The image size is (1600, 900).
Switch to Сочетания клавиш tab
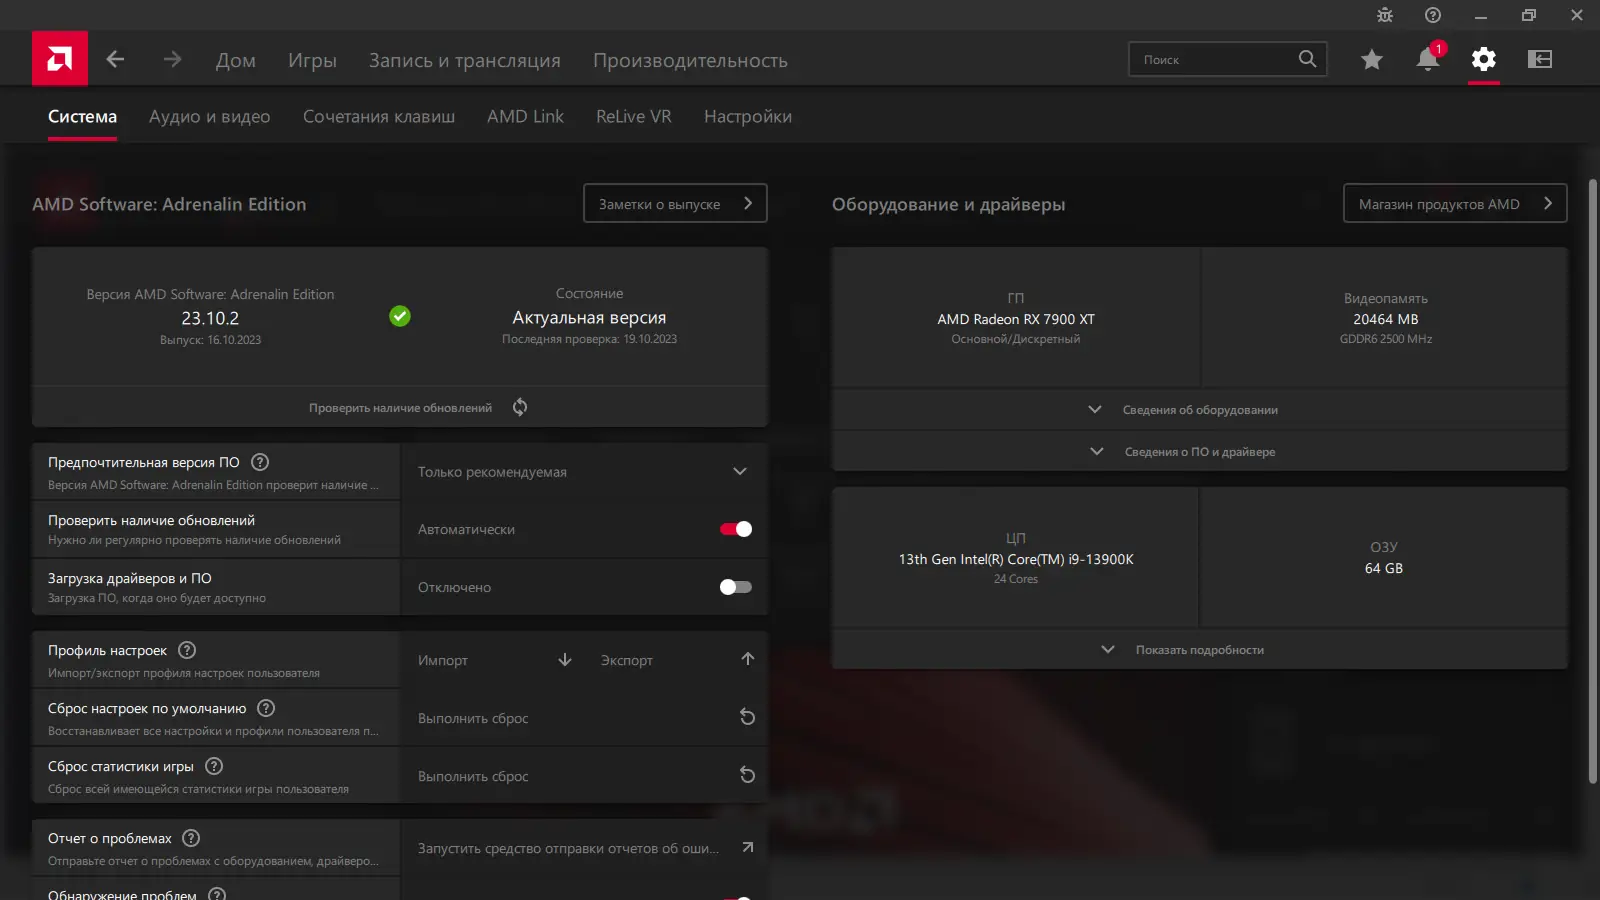pos(379,117)
